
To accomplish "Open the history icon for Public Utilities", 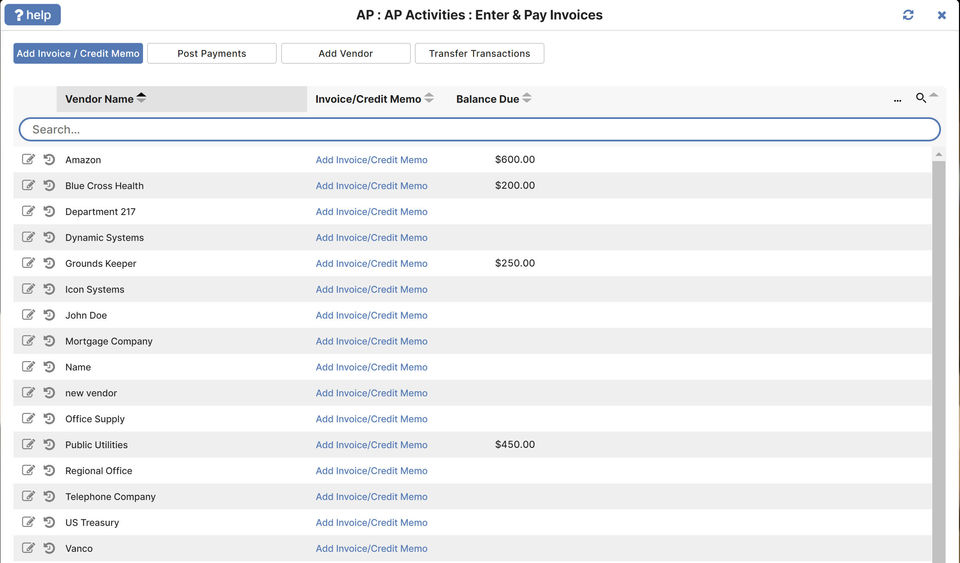I will [49, 445].
